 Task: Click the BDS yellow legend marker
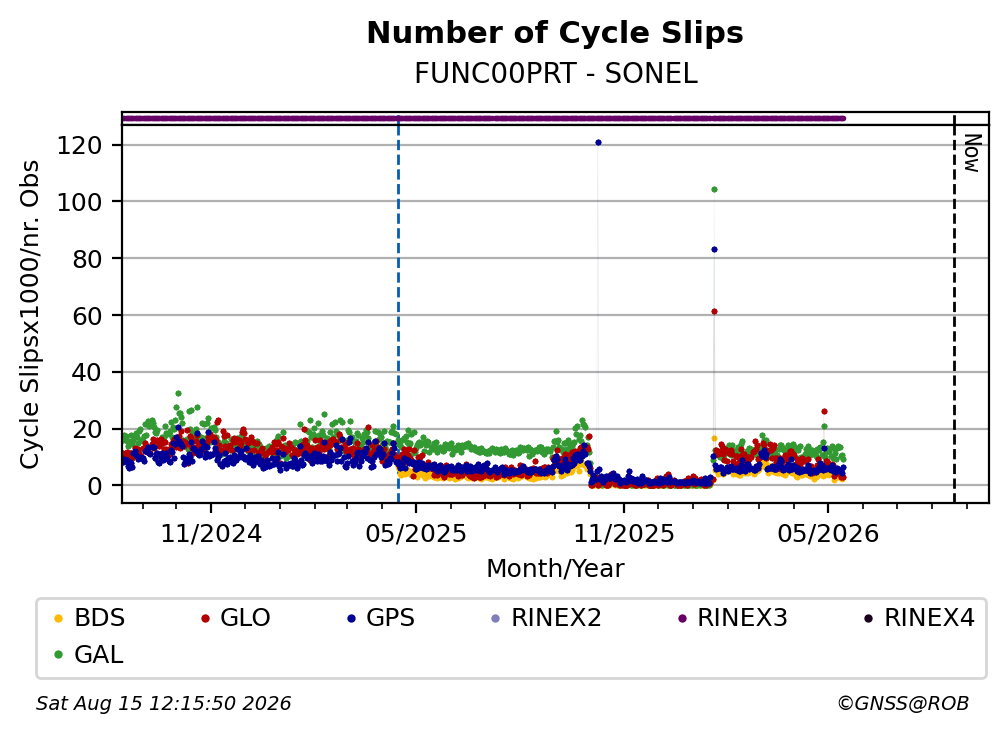point(58,619)
